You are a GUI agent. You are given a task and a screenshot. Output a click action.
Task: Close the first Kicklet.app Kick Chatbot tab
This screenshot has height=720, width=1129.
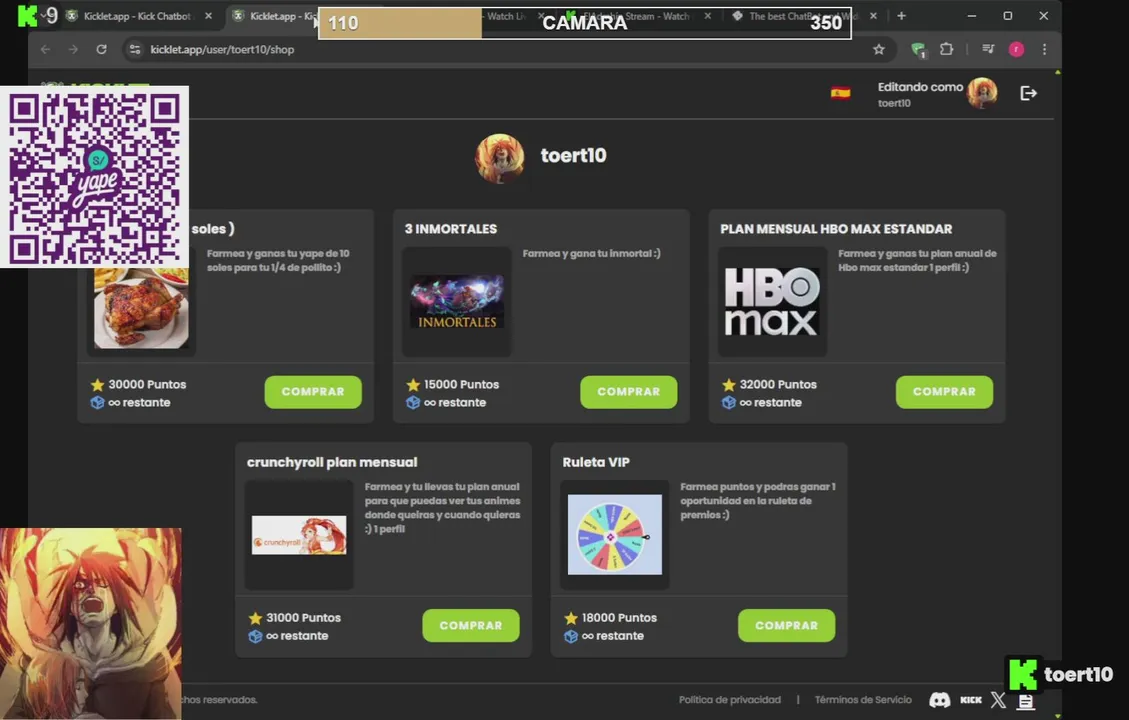(x=208, y=16)
